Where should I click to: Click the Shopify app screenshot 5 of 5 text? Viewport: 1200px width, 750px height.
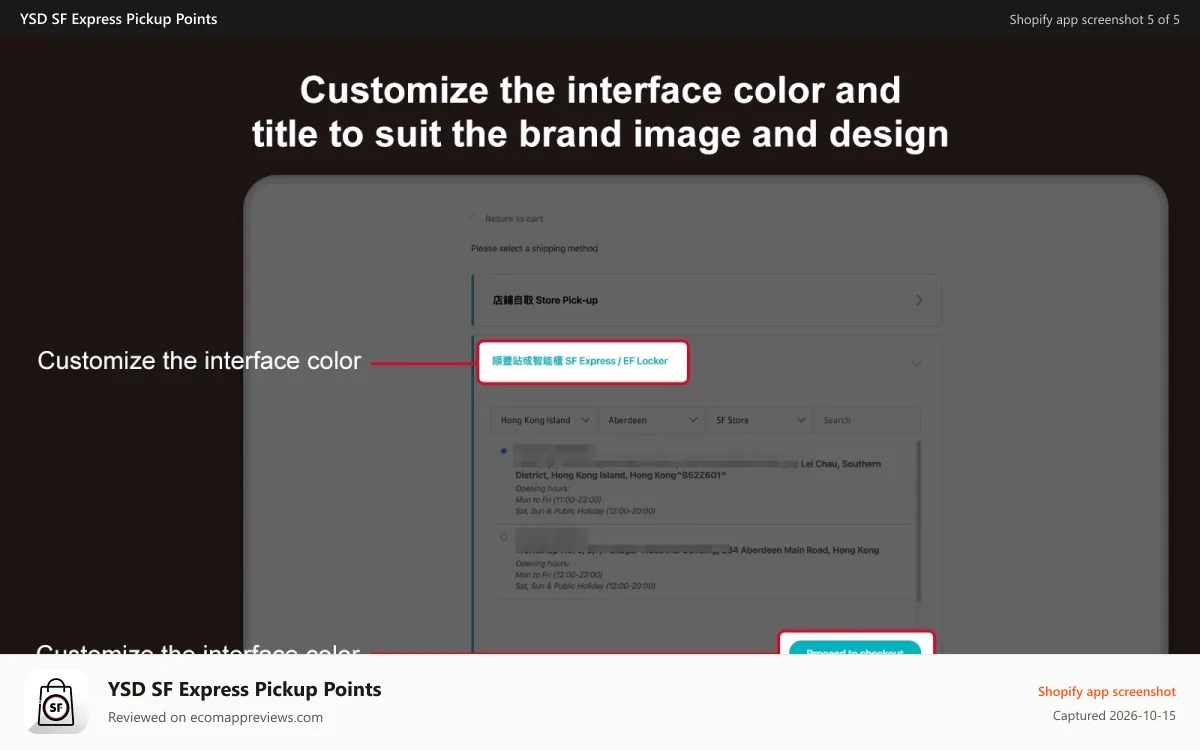pos(1095,19)
